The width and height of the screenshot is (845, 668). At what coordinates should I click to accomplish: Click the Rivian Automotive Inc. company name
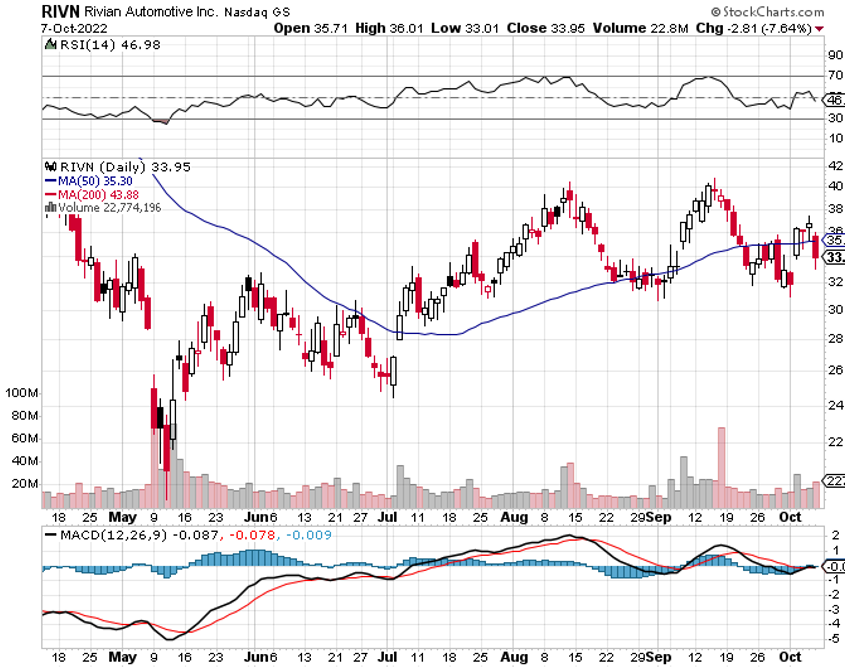click(151, 11)
